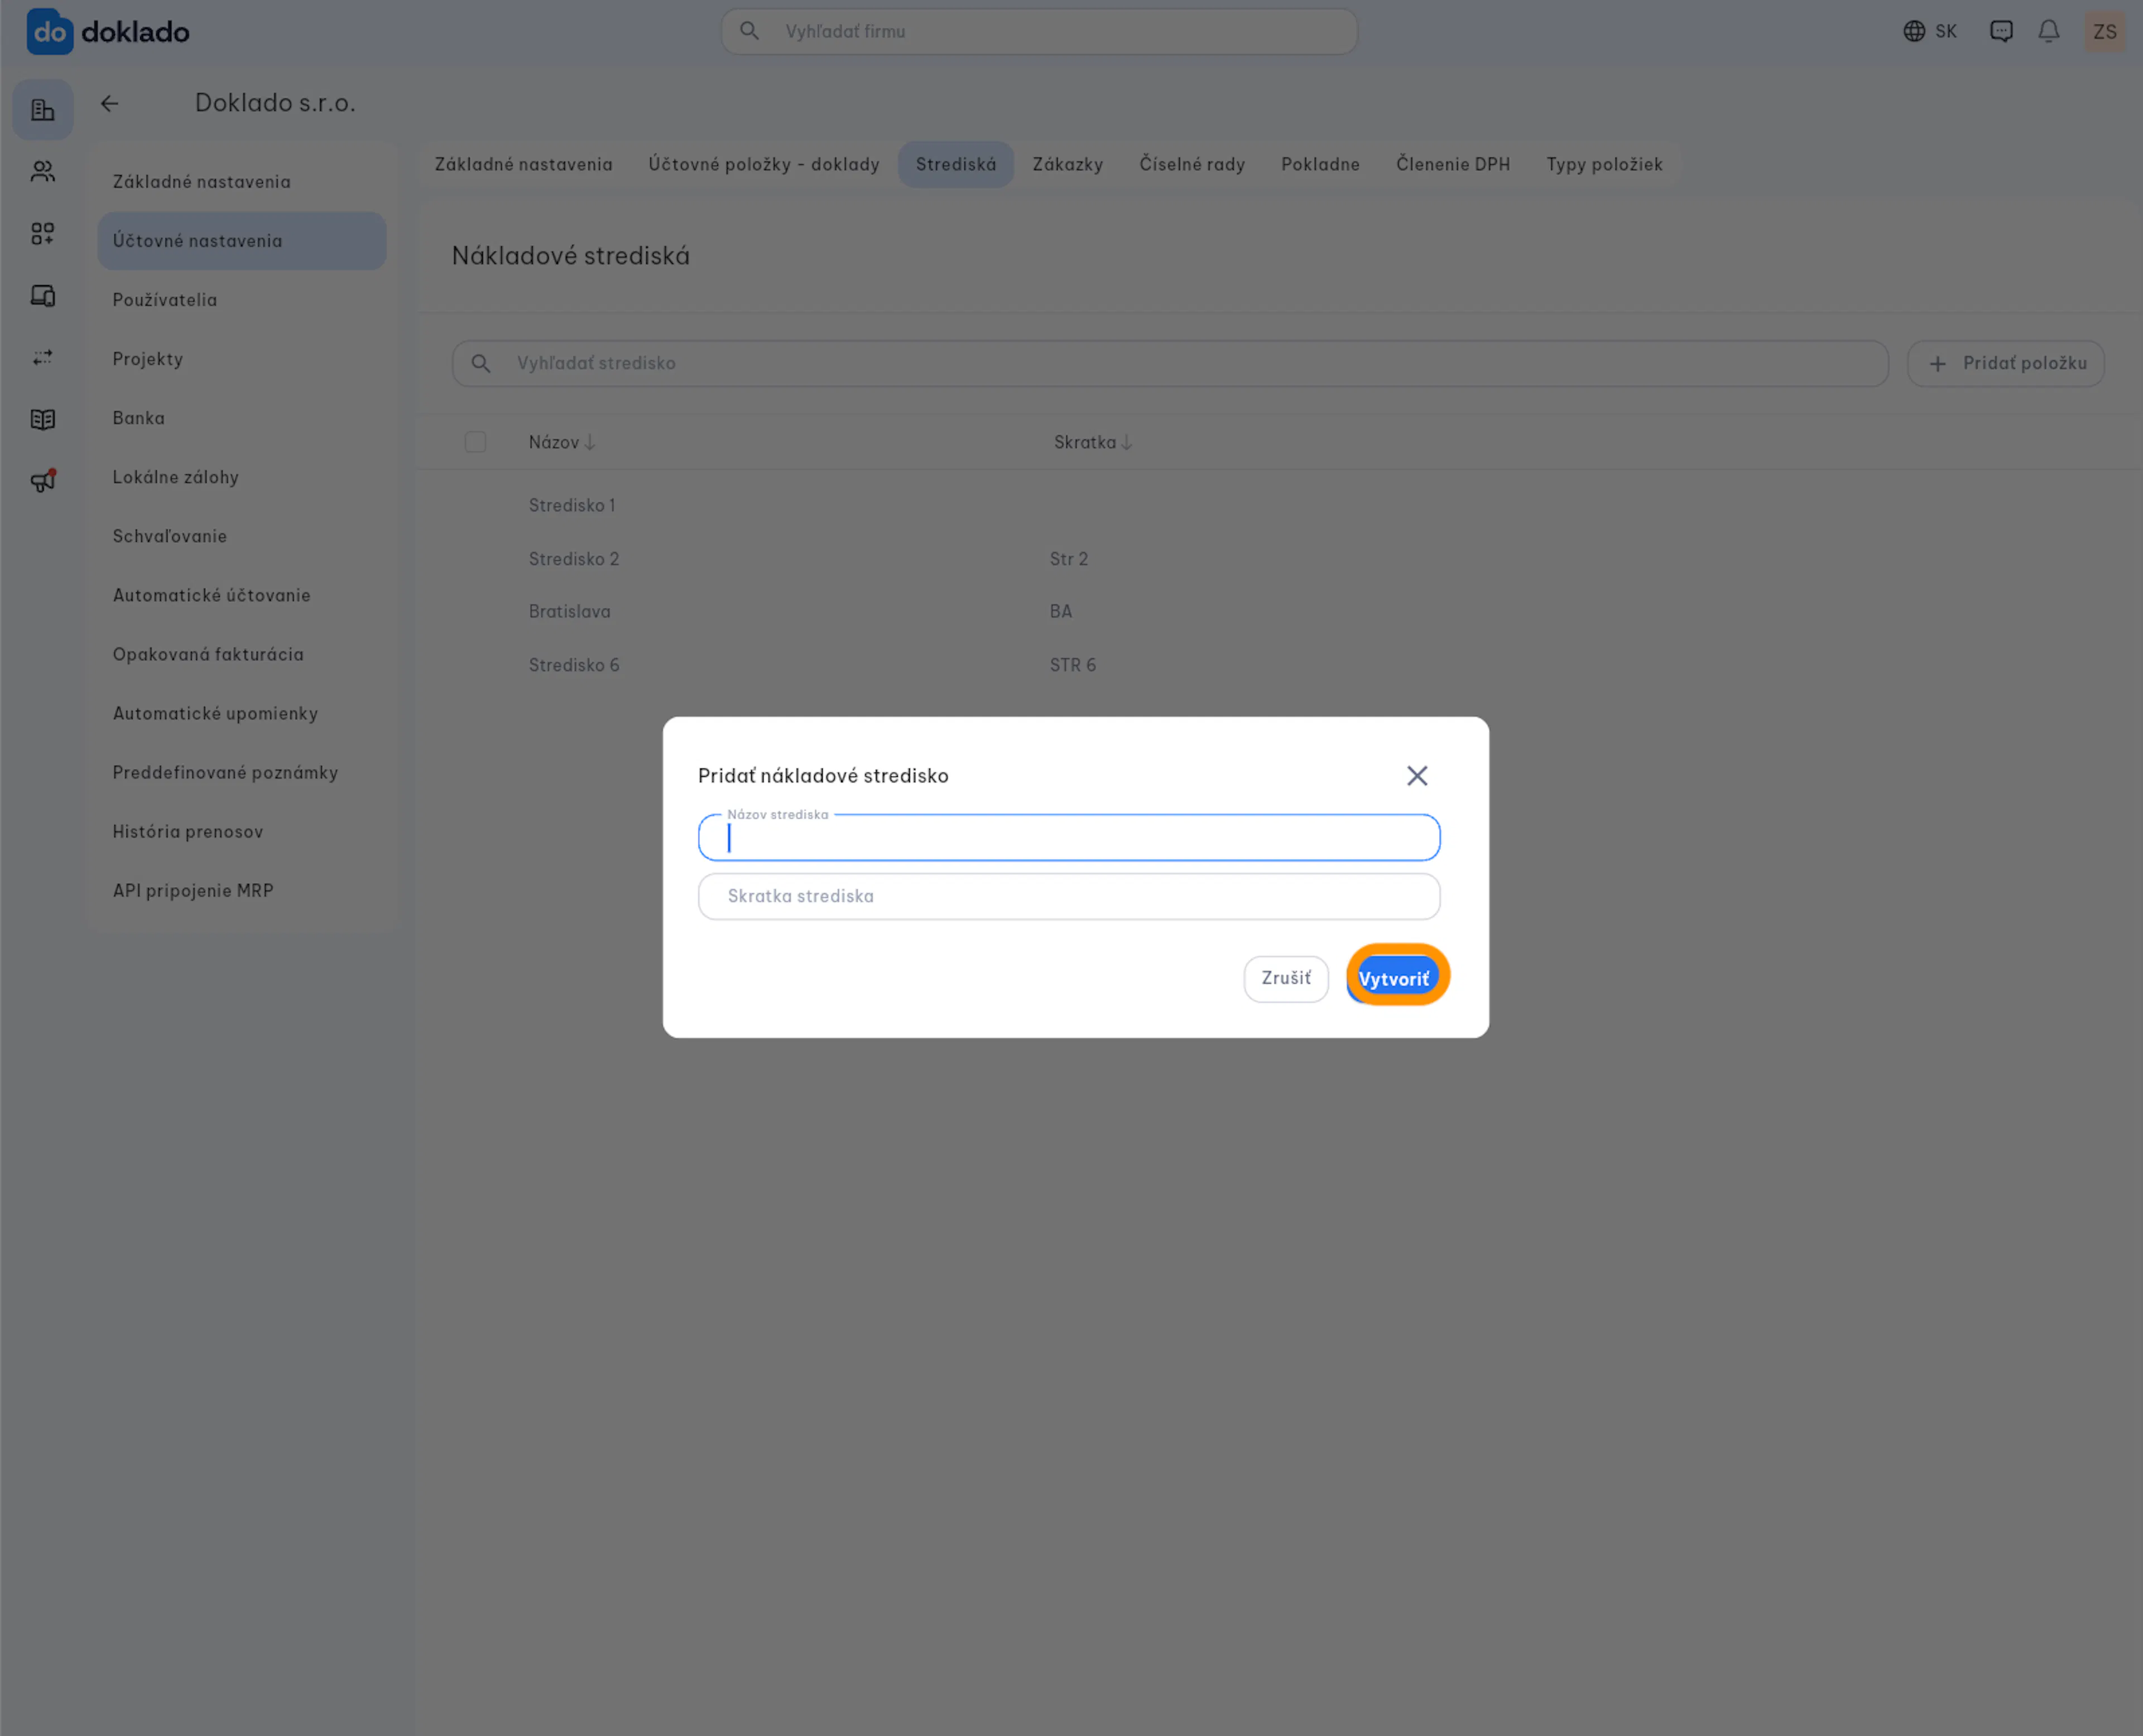Viewport: 2143px width, 1736px height.
Task: Switch to the Zákazky tab
Action: click(1068, 165)
